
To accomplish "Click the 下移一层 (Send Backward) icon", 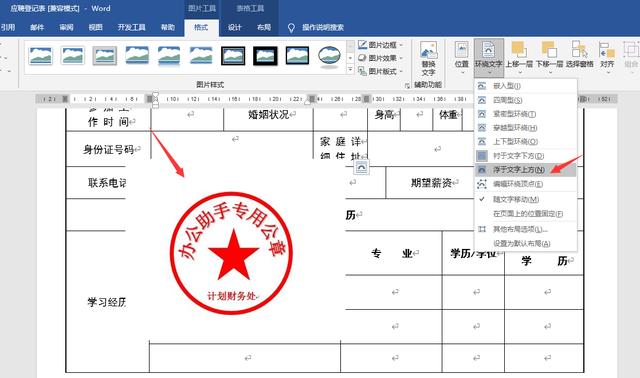I will click(549, 49).
